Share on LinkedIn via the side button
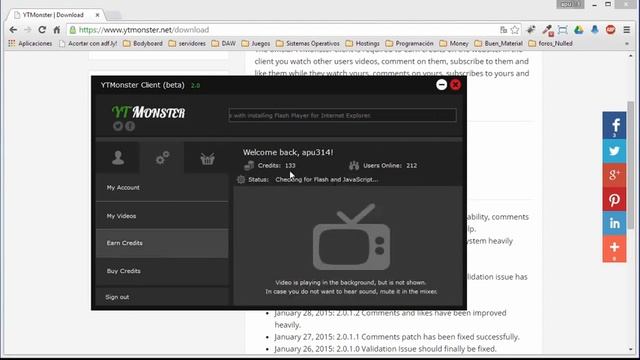Viewport: 640px width, 360px height. pyautogui.click(x=614, y=223)
